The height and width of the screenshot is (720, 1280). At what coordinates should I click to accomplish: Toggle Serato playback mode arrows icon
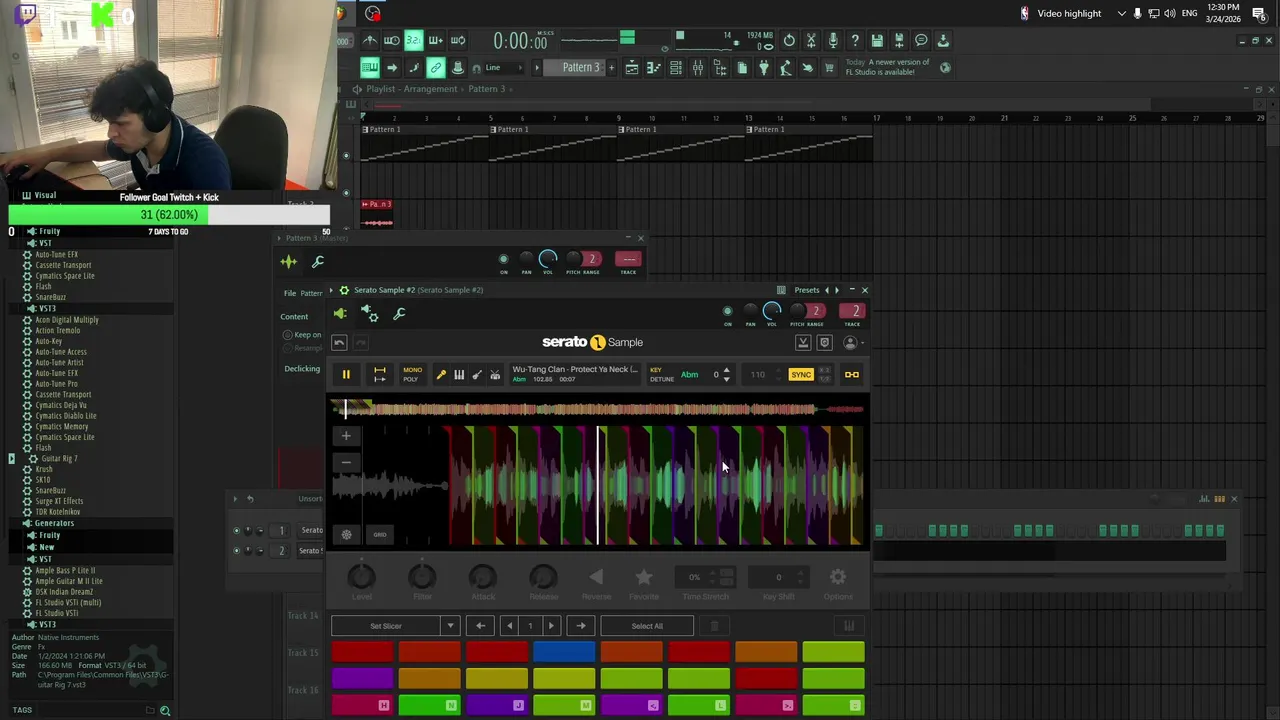coord(380,374)
